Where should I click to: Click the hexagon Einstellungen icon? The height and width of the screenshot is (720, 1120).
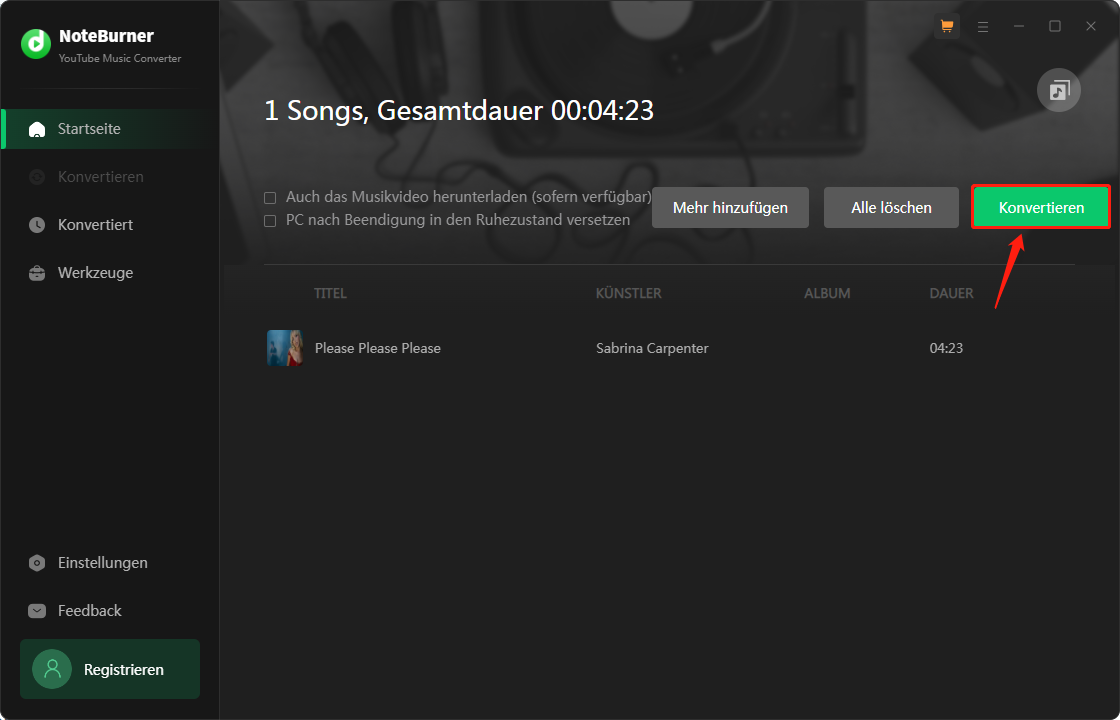click(x=37, y=563)
